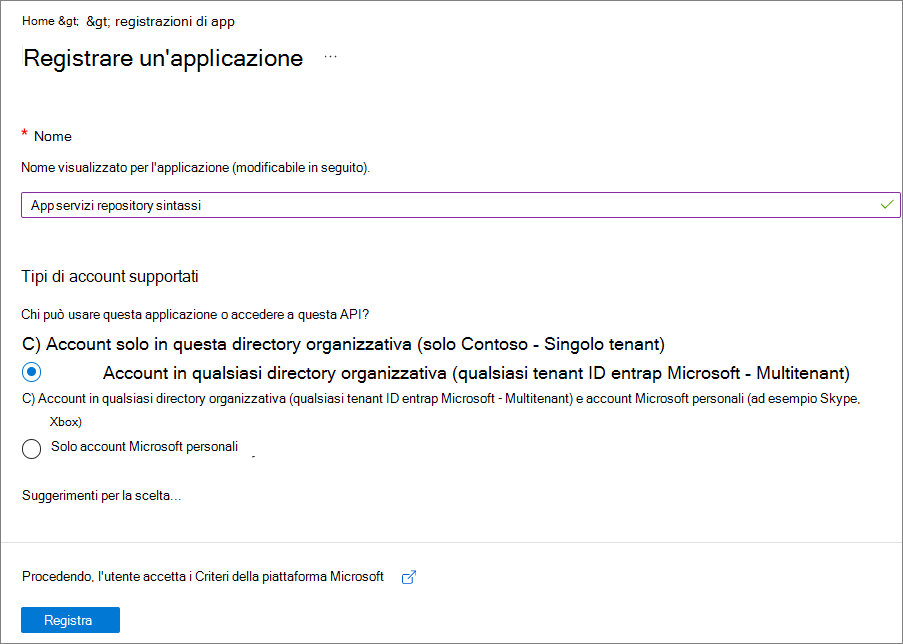
Task: Select the multitenant organizational directory radio button
Action: (31, 371)
